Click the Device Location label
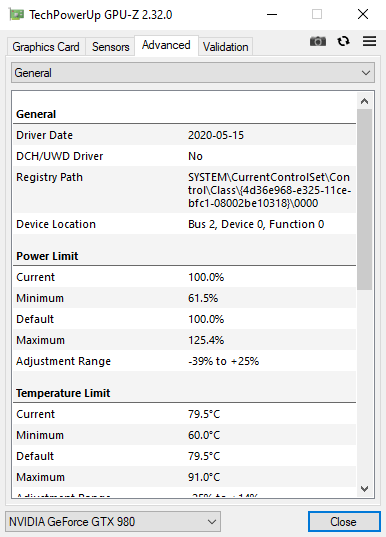This screenshot has width=386, height=537. (56, 224)
